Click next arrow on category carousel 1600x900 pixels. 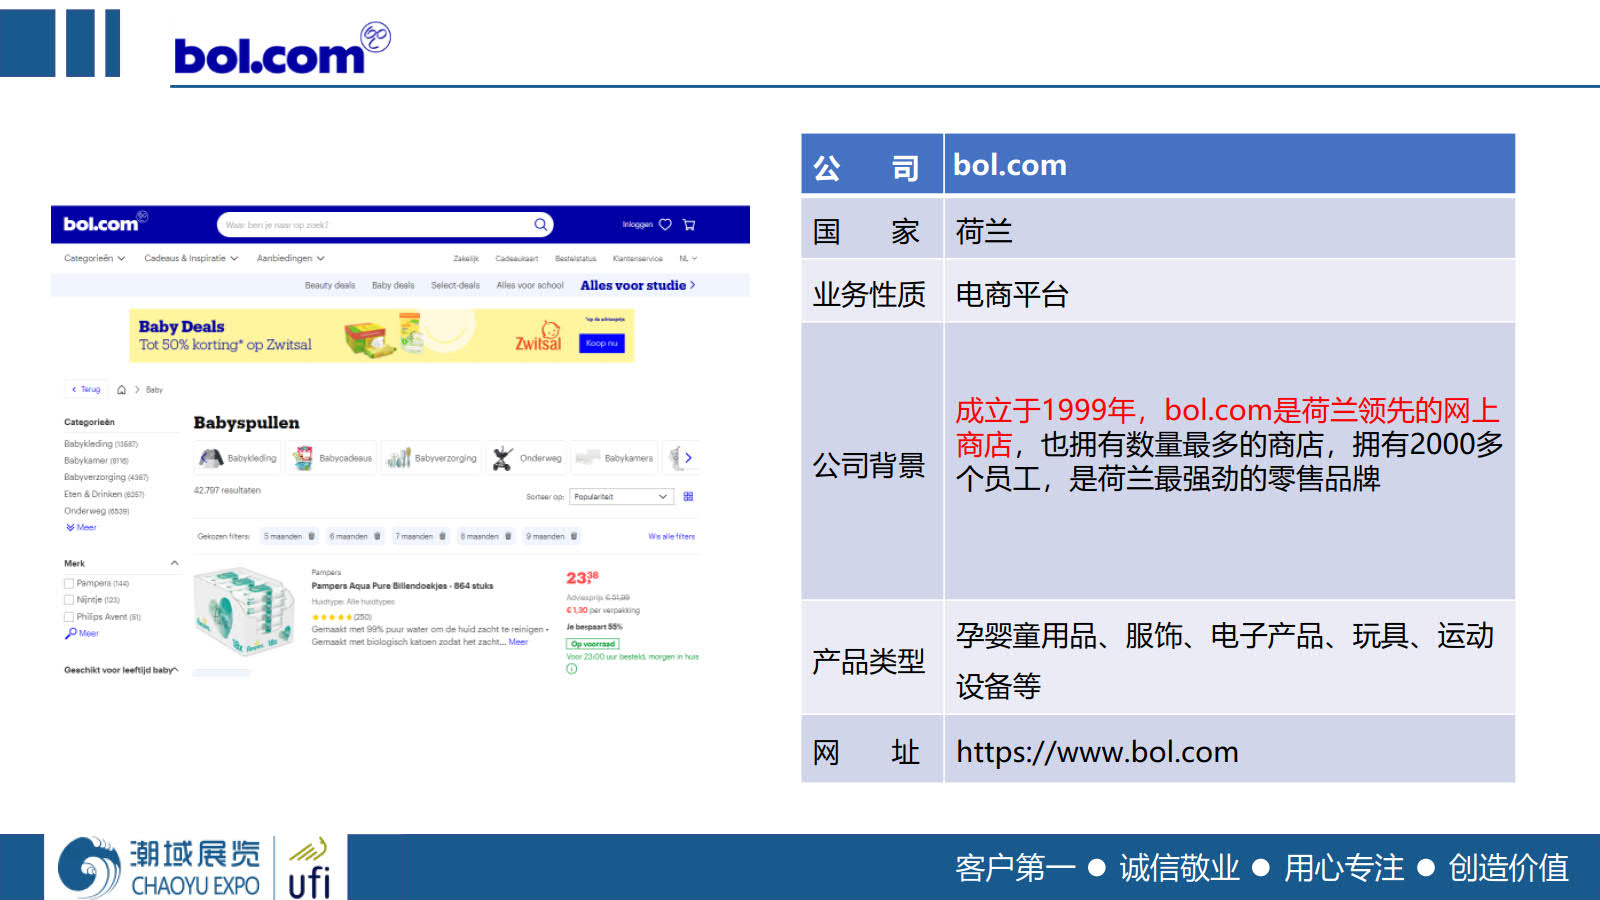click(x=688, y=458)
